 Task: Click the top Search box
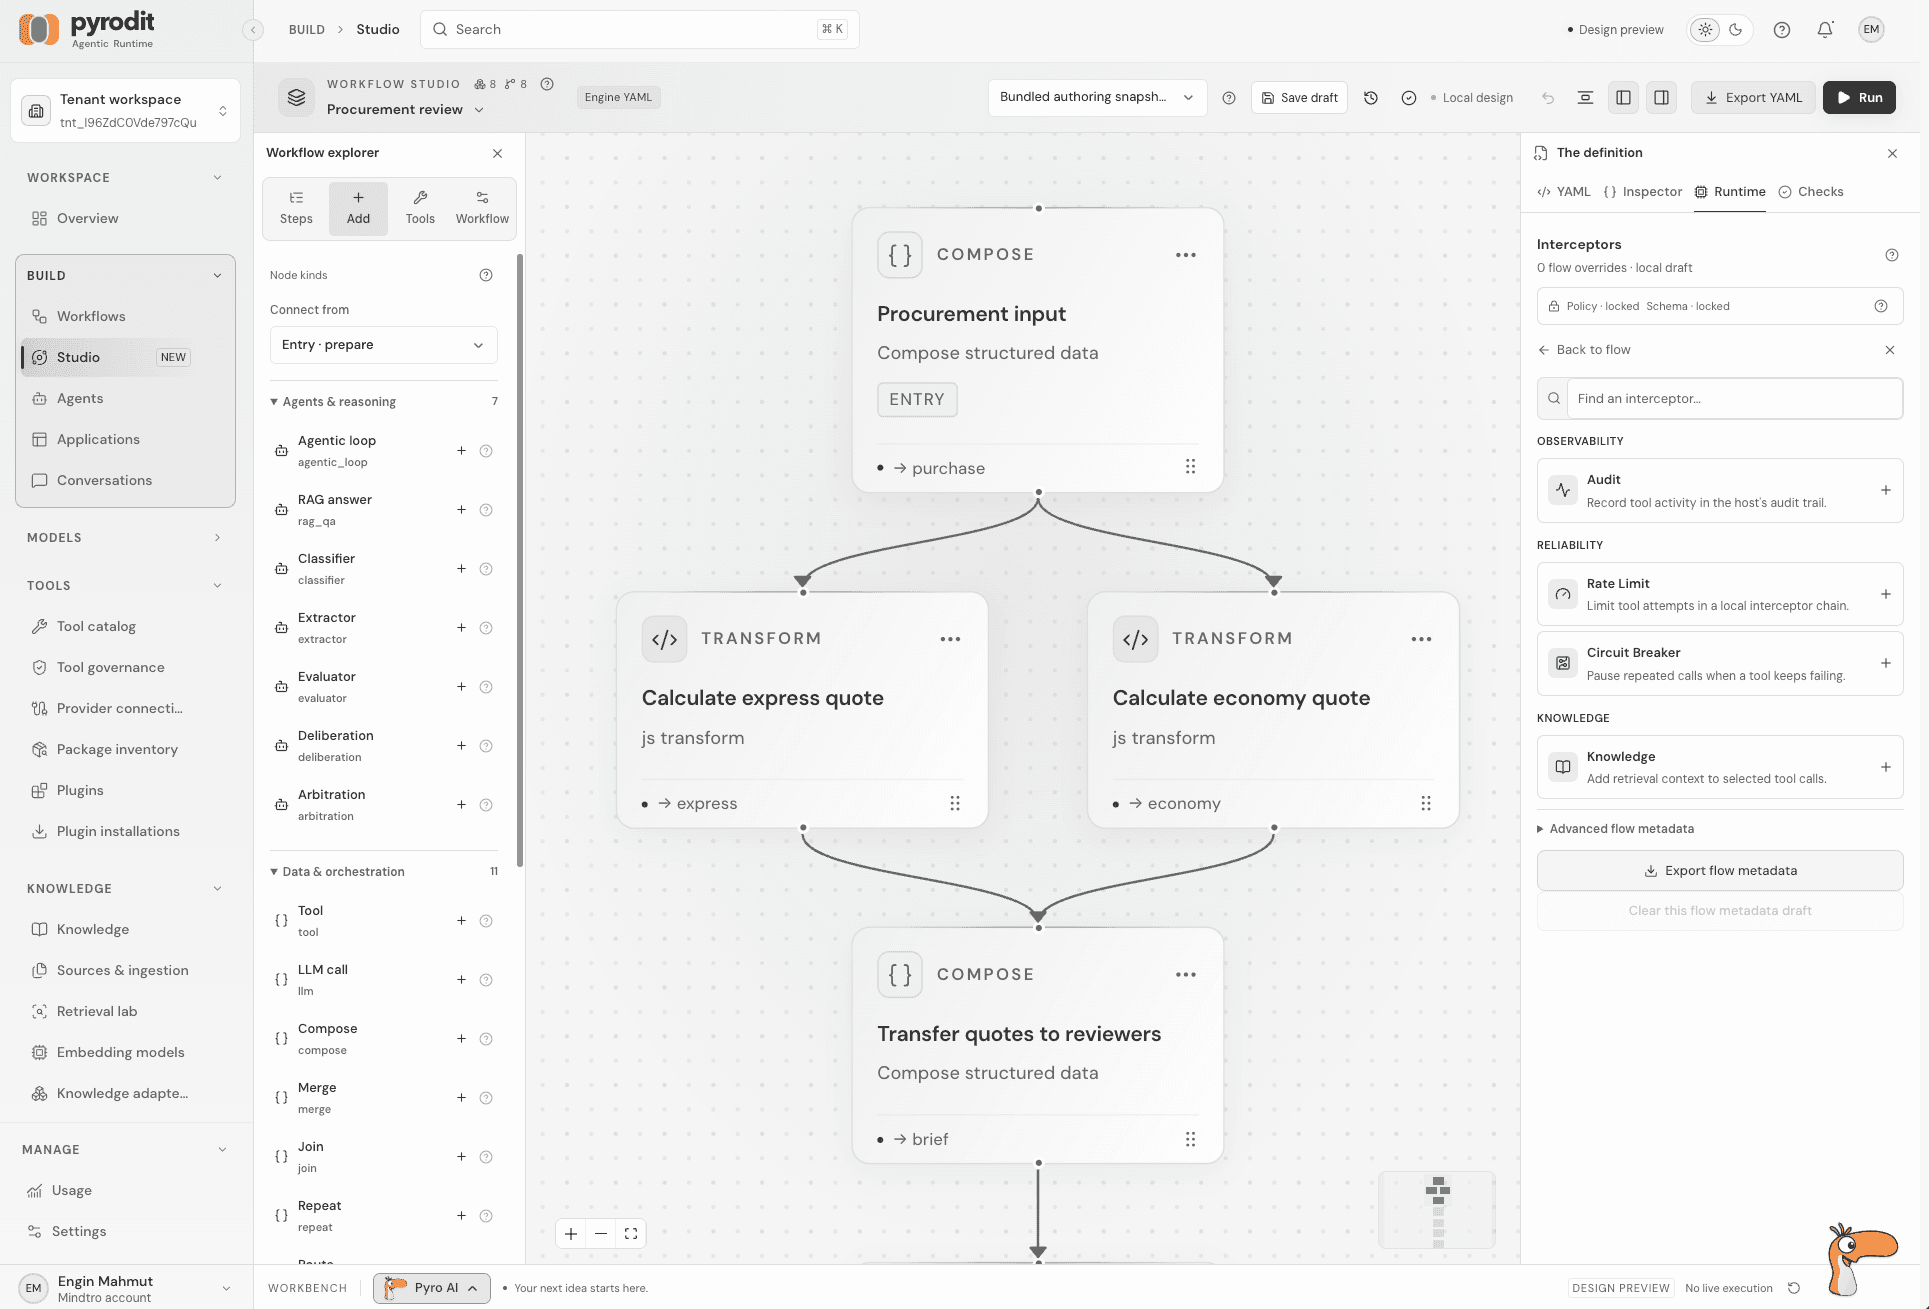640,29
